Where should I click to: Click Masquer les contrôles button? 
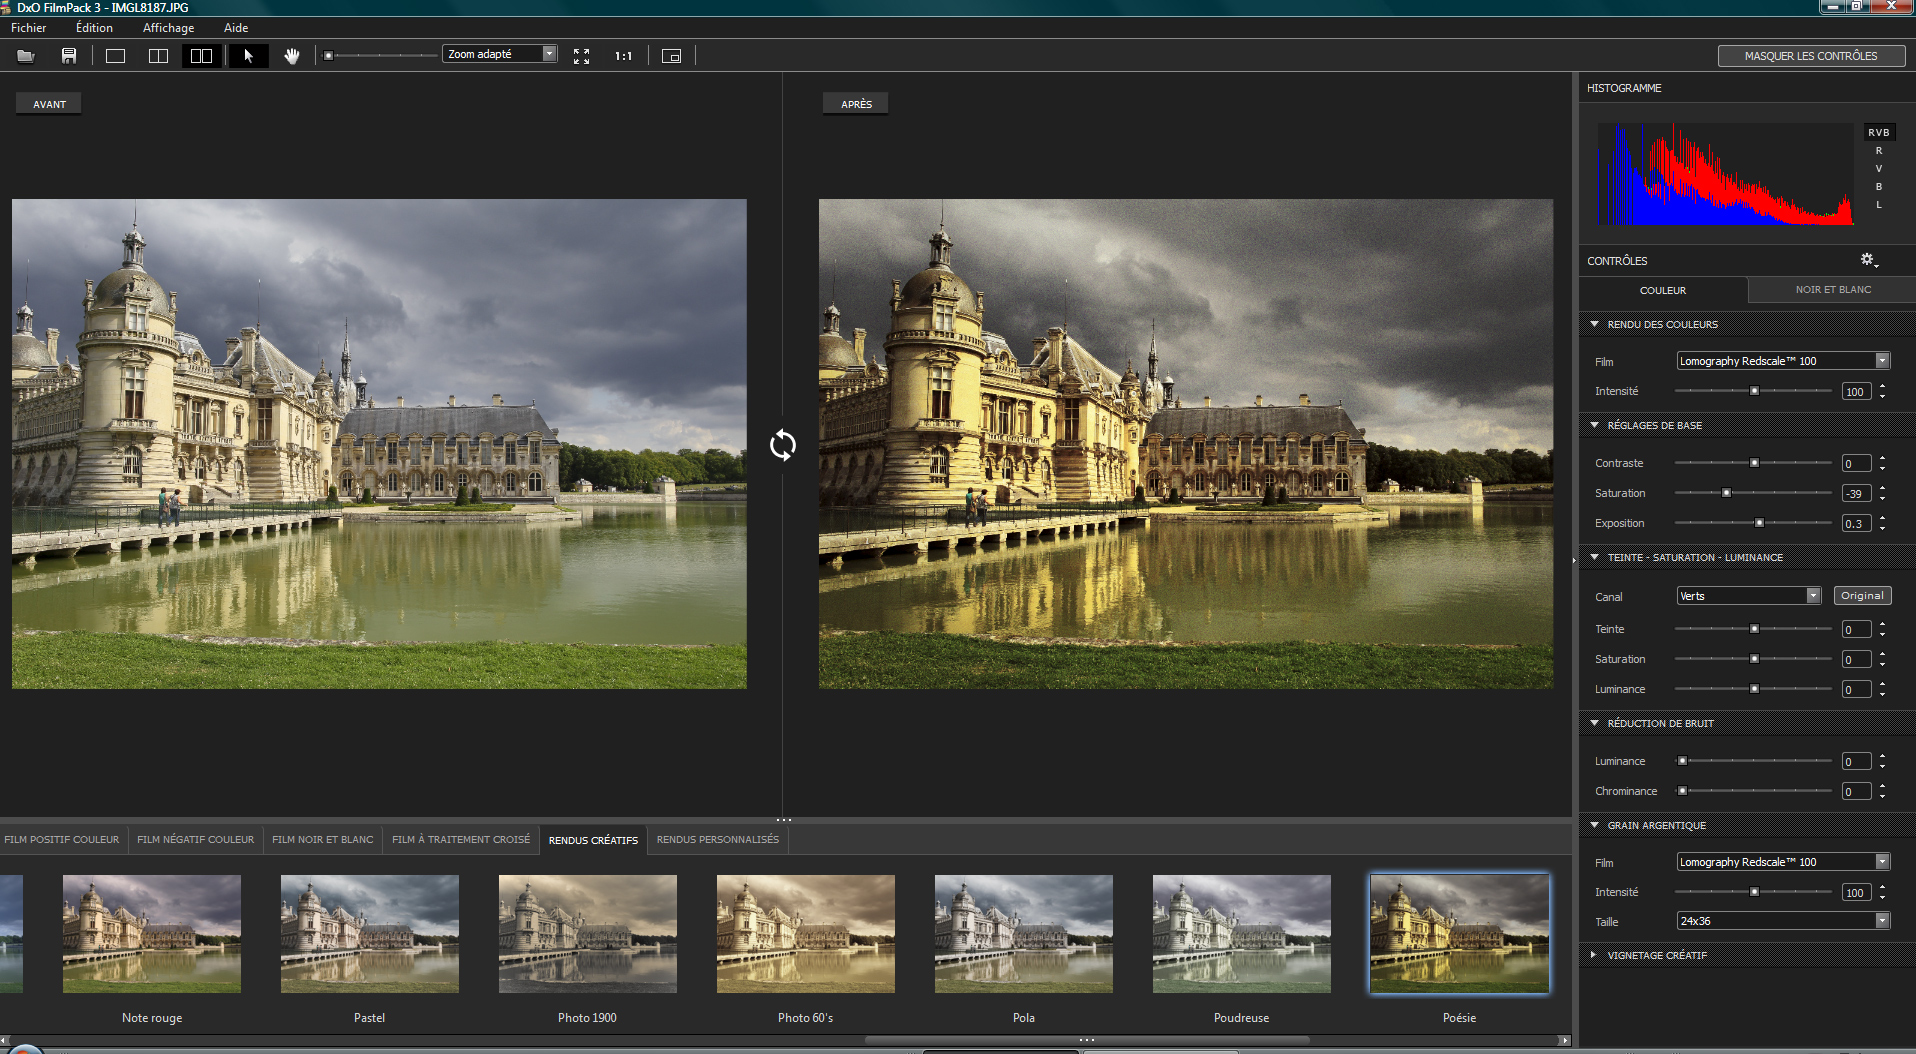click(1811, 56)
